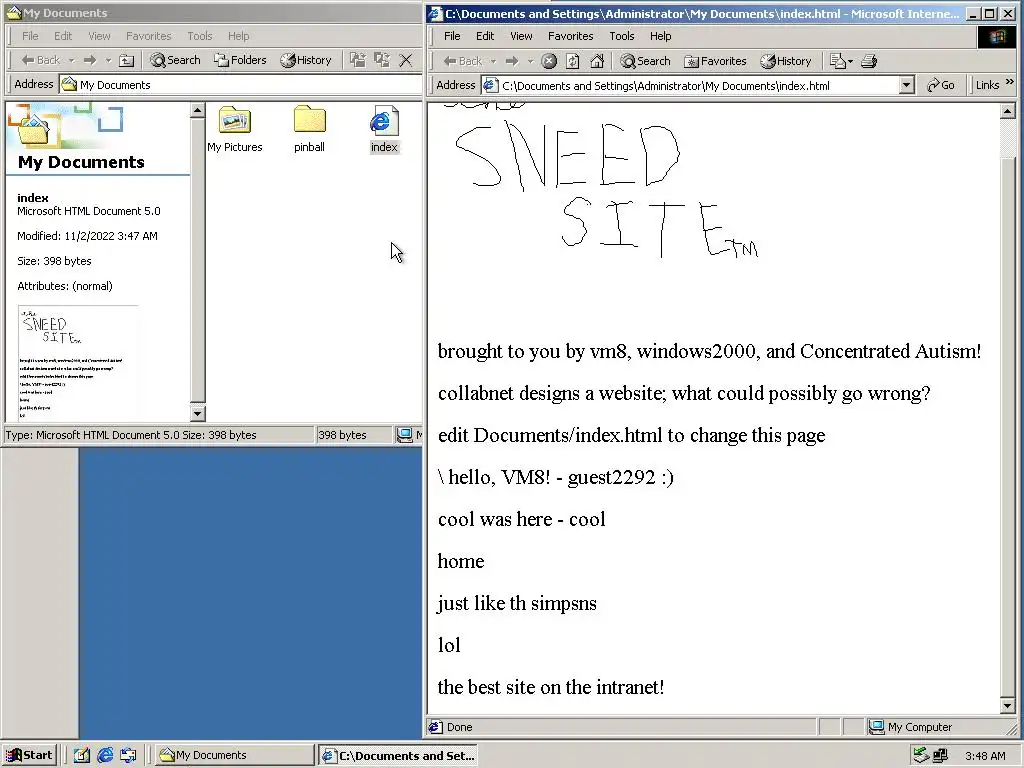Open Tools menu in Internet Explorer
Screen dimensions: 1024x768
pyautogui.click(x=622, y=36)
